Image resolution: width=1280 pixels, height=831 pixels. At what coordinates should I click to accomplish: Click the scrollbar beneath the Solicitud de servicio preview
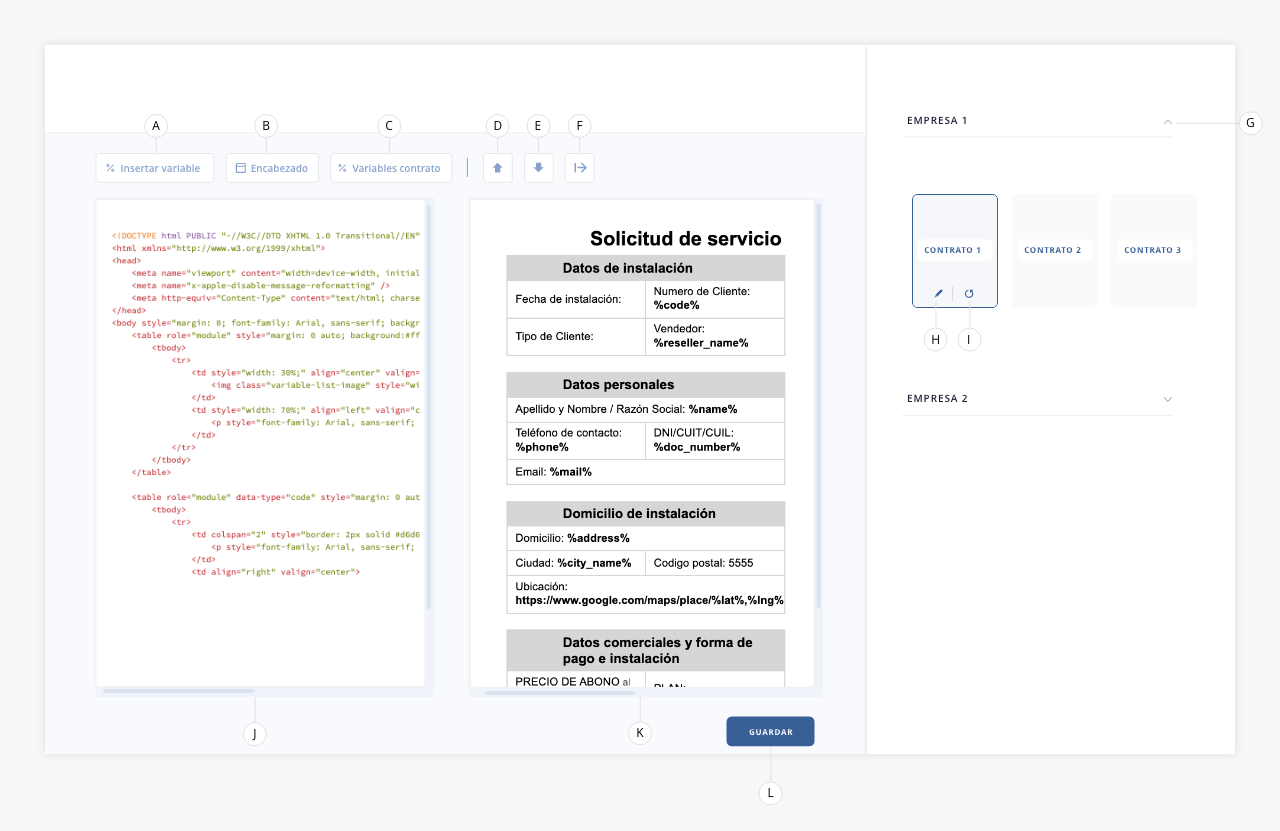pos(560,692)
